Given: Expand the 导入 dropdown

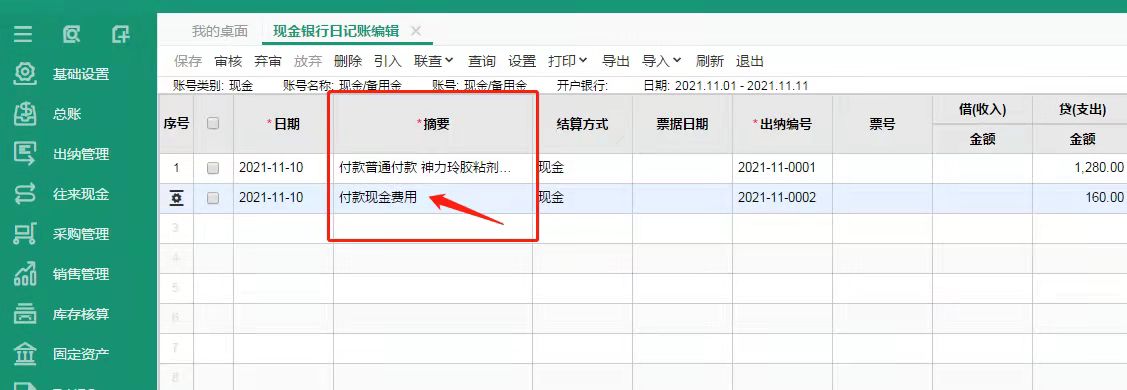Looking at the screenshot, I should click(661, 61).
